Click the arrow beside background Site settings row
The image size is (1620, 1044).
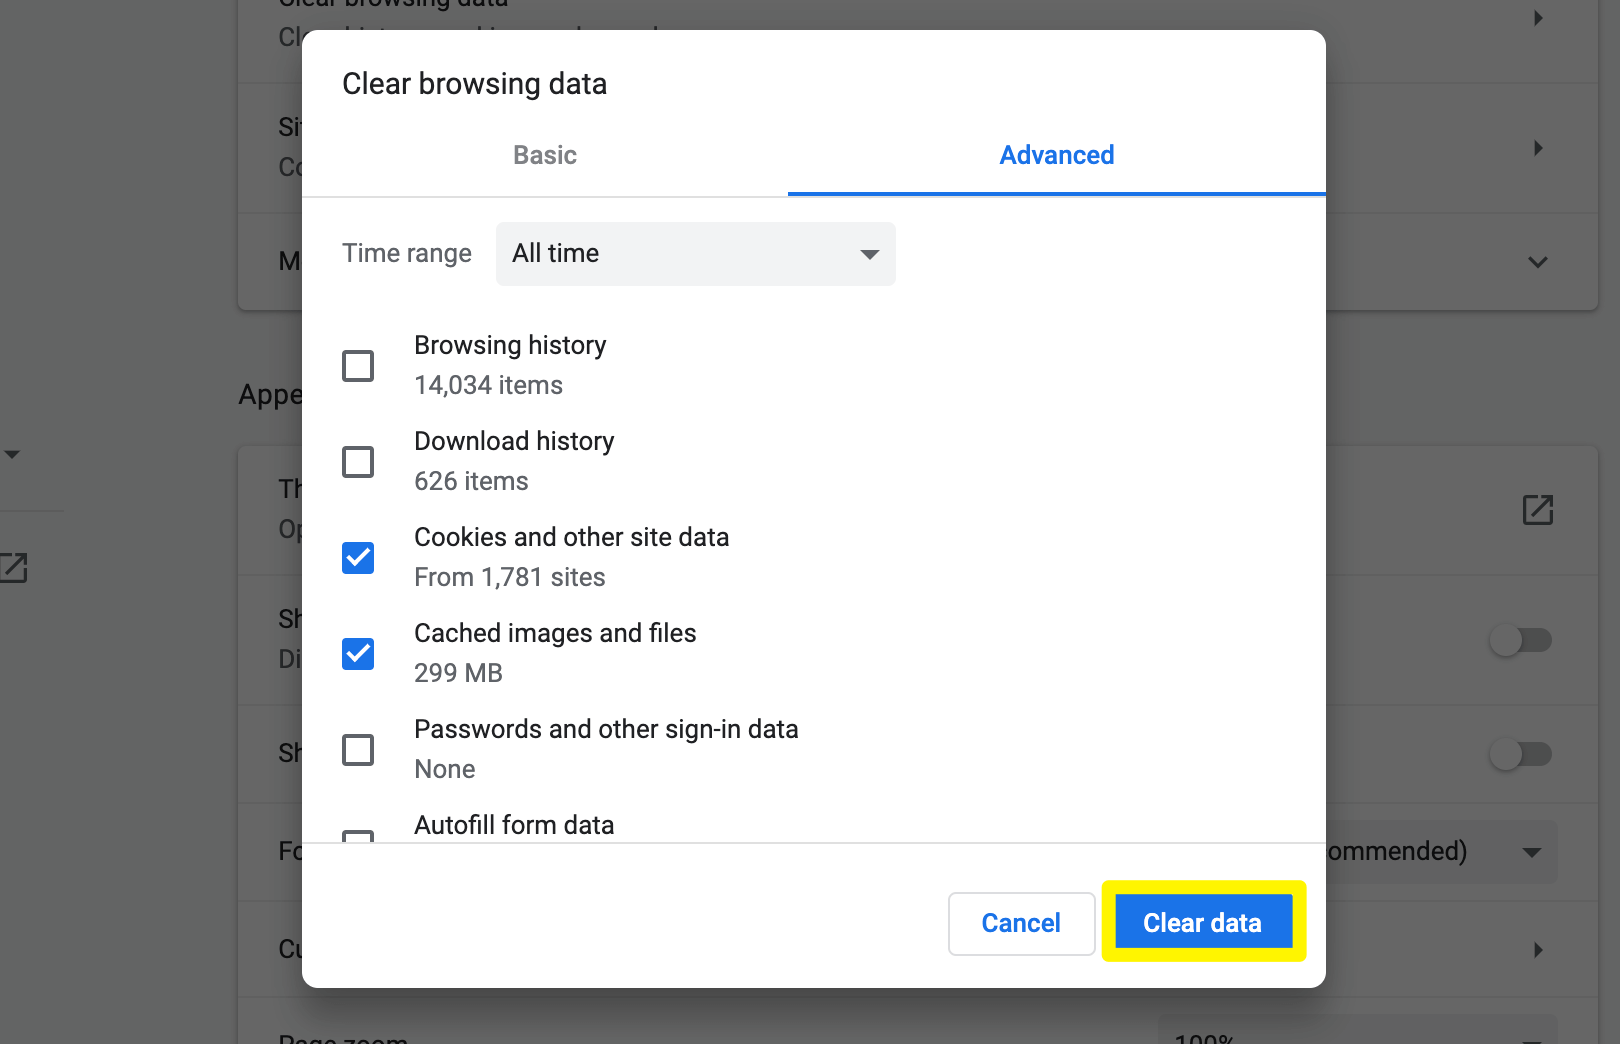point(1538,148)
